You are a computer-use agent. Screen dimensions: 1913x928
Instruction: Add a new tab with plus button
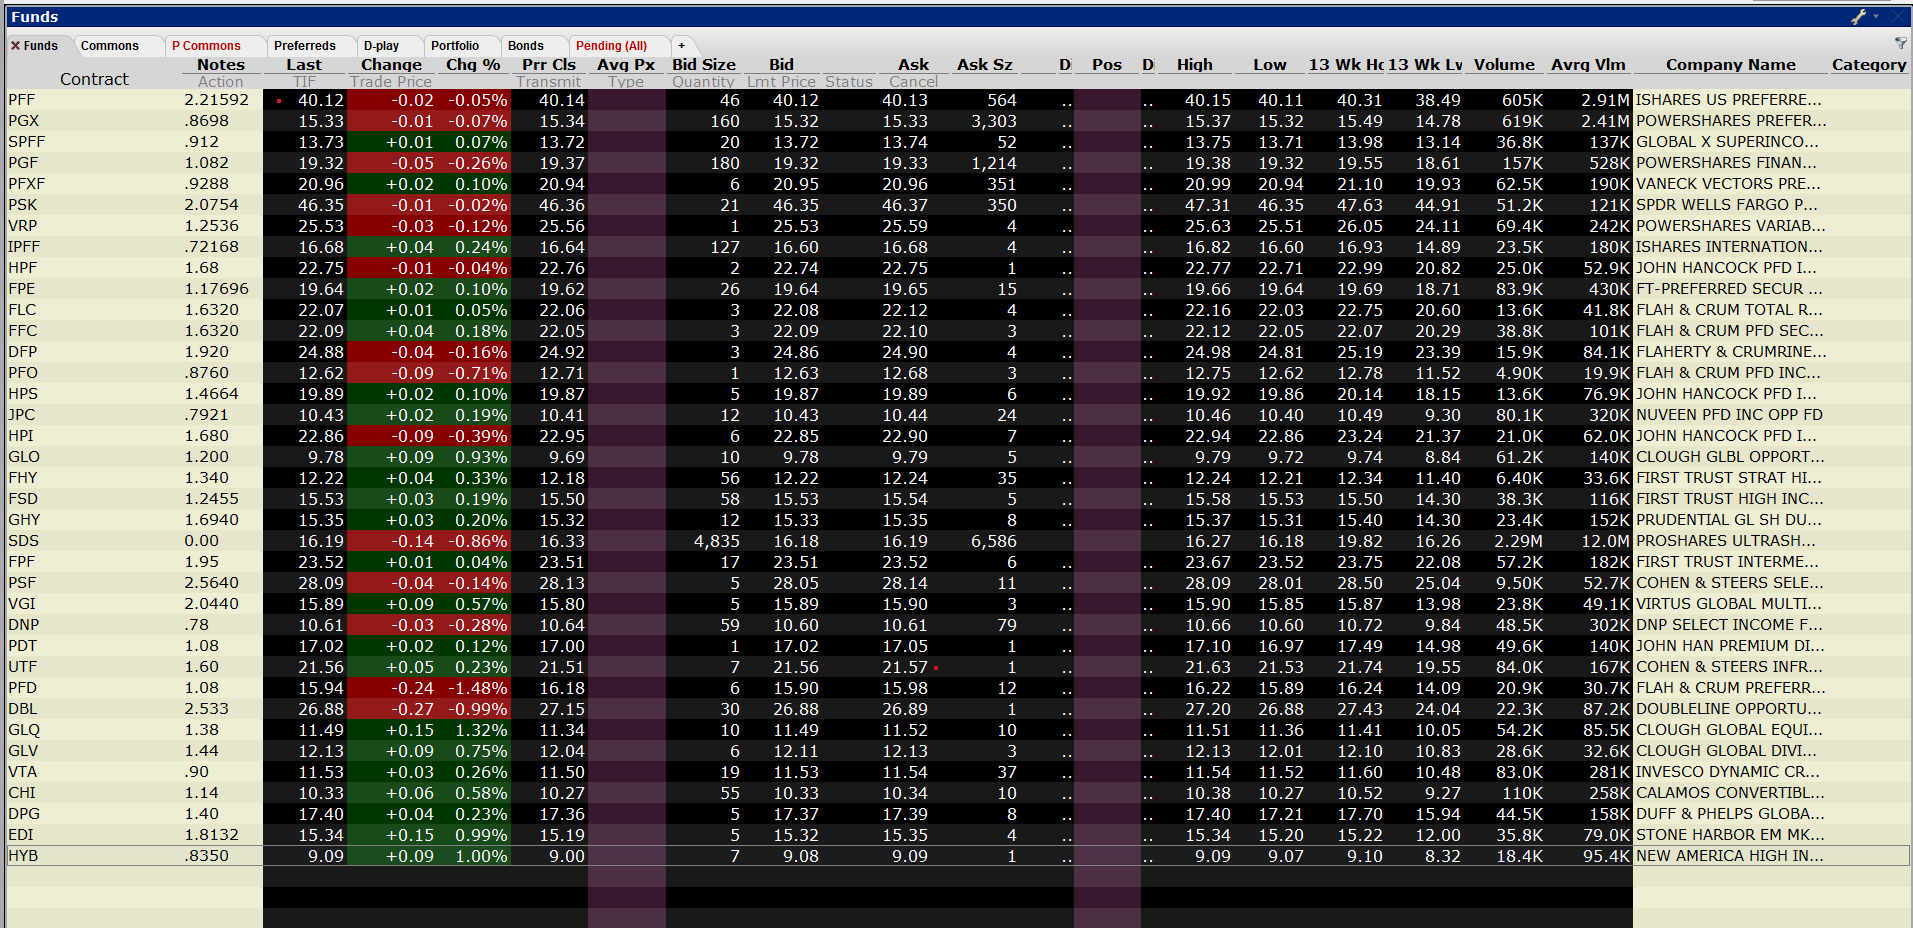tap(682, 46)
